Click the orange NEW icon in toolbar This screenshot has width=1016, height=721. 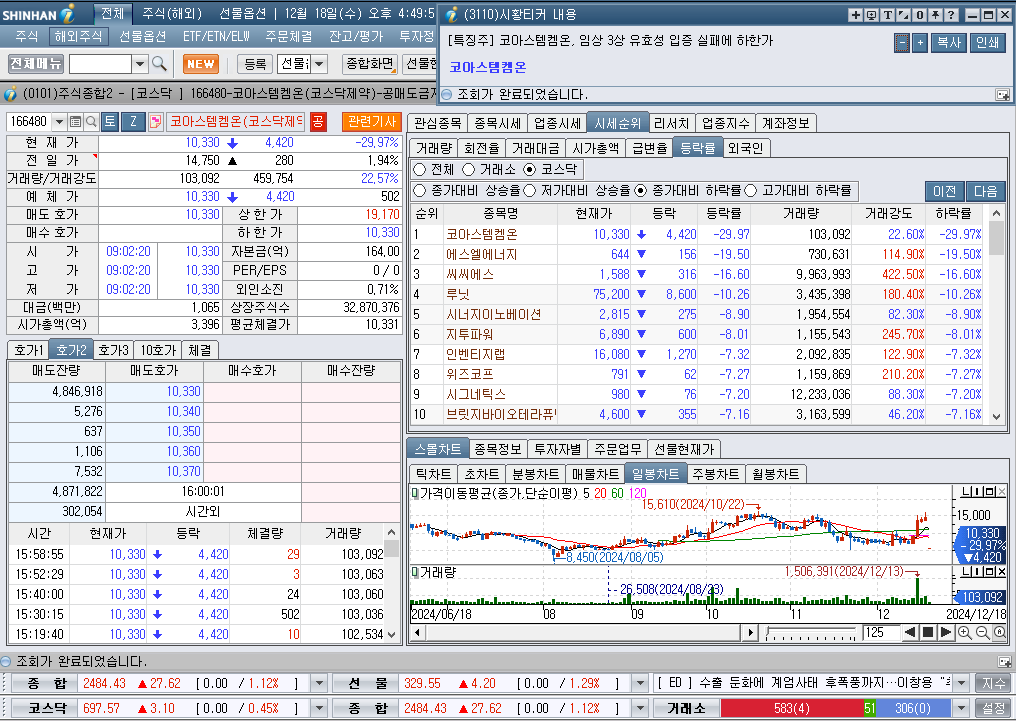(x=201, y=63)
